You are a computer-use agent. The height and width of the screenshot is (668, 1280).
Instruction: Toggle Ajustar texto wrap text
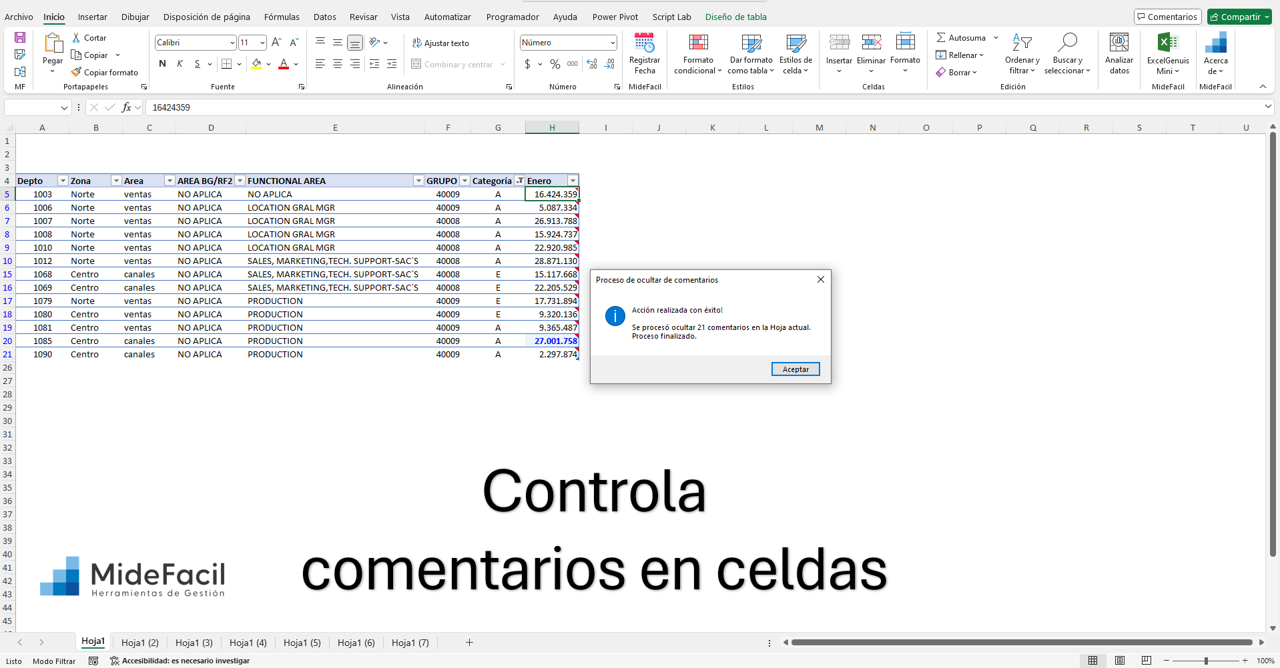click(440, 43)
